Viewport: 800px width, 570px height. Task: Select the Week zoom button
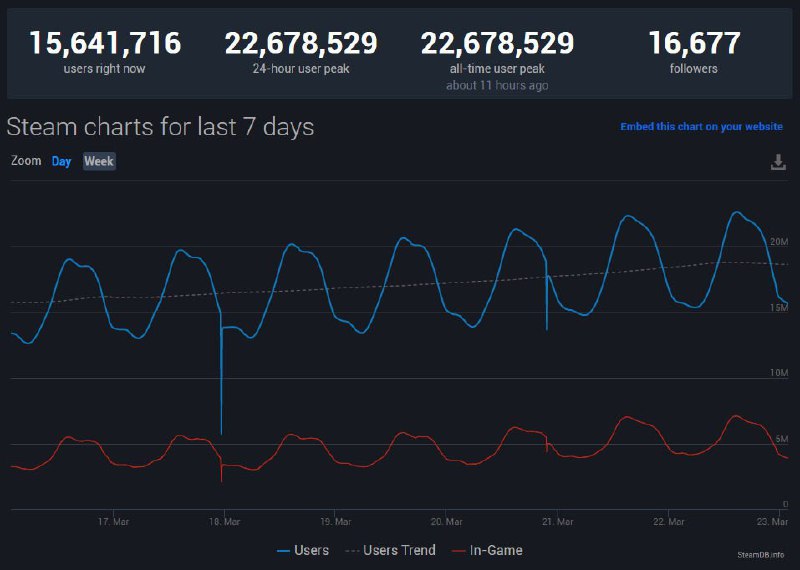click(x=99, y=161)
